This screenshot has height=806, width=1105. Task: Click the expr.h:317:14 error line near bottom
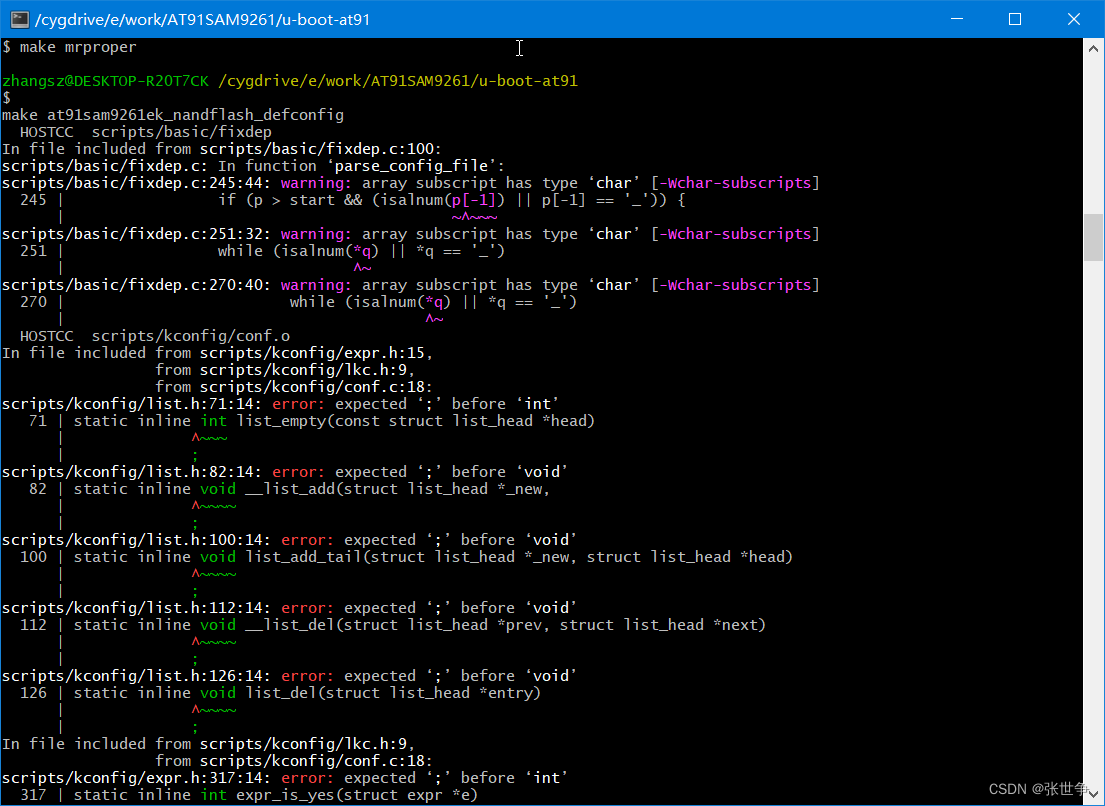click(x=280, y=777)
